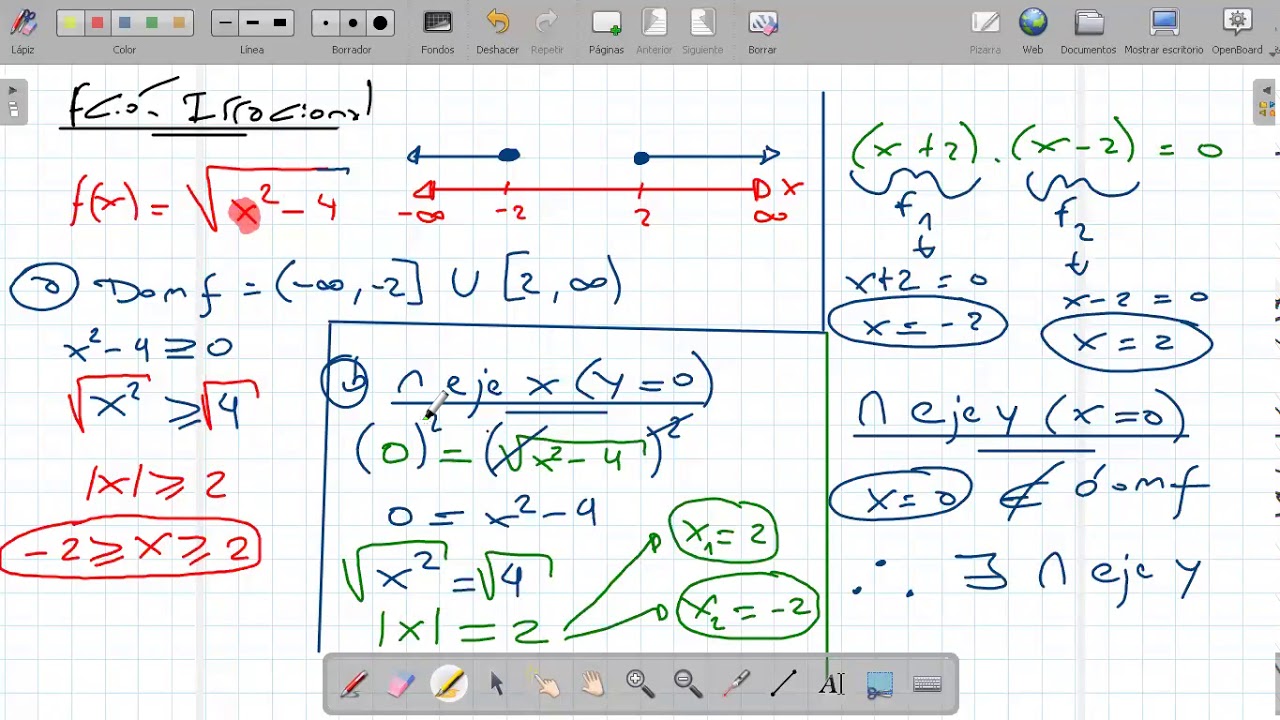
Task: Select the small eraser size
Action: point(325,23)
